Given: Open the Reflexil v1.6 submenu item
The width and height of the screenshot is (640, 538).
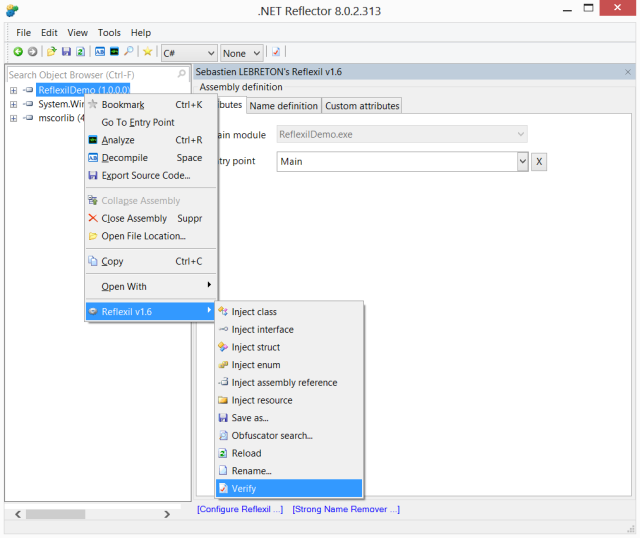Looking at the screenshot, I should click(x=151, y=312).
